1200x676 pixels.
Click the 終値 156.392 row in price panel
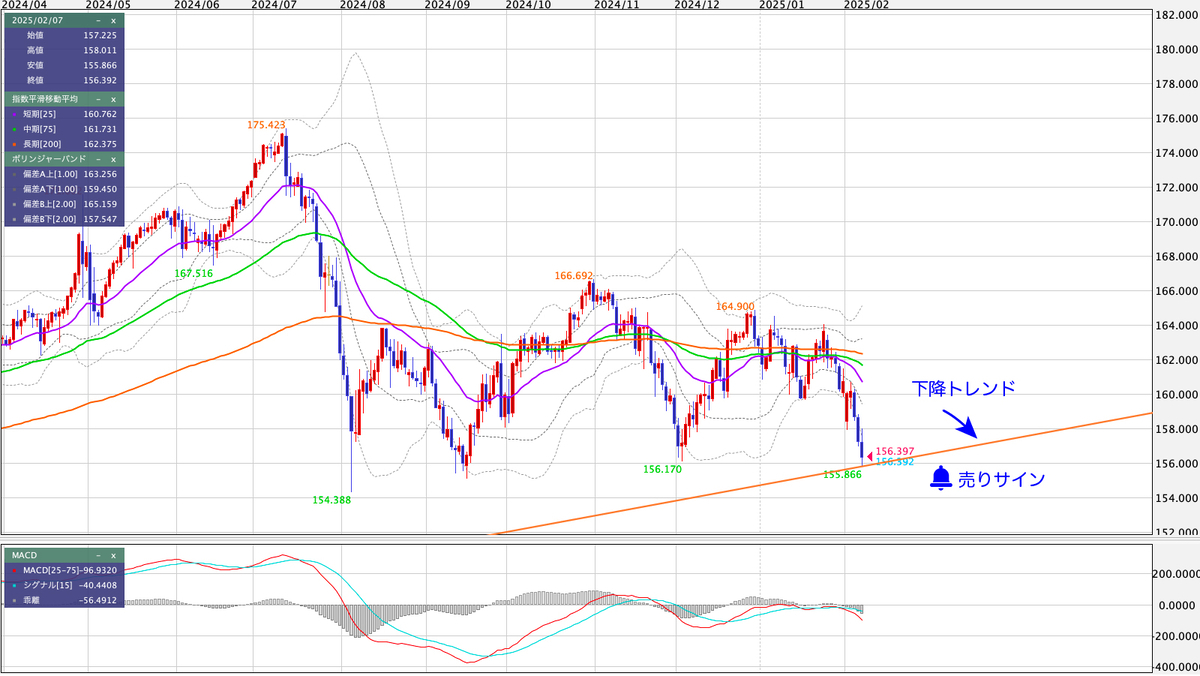tap(62, 80)
